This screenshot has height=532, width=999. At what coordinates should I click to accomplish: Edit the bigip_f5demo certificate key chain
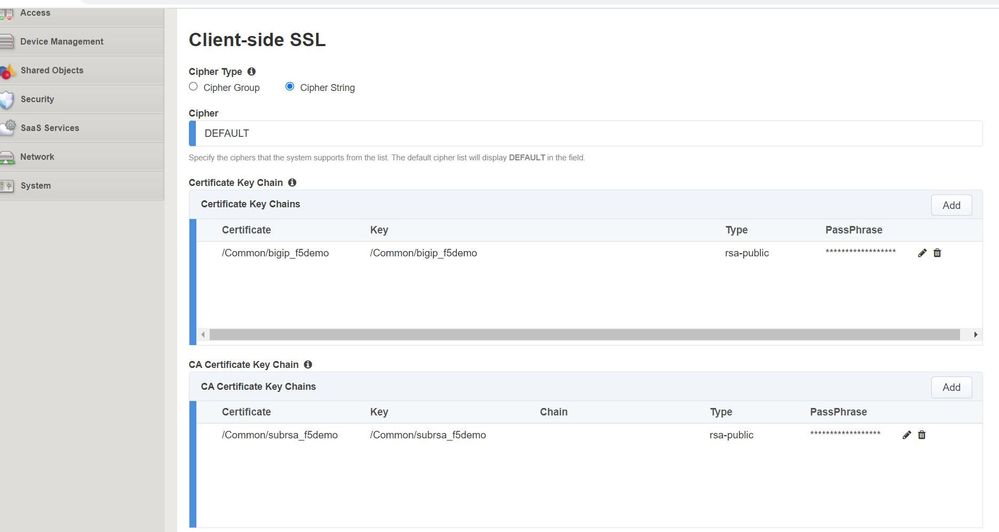tap(922, 253)
